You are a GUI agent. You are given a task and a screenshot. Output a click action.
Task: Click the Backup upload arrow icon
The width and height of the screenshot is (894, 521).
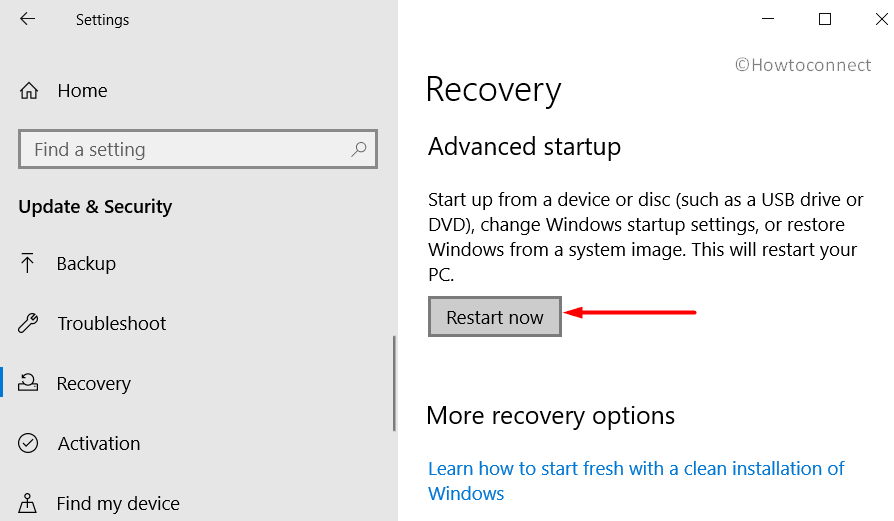[x=27, y=263]
